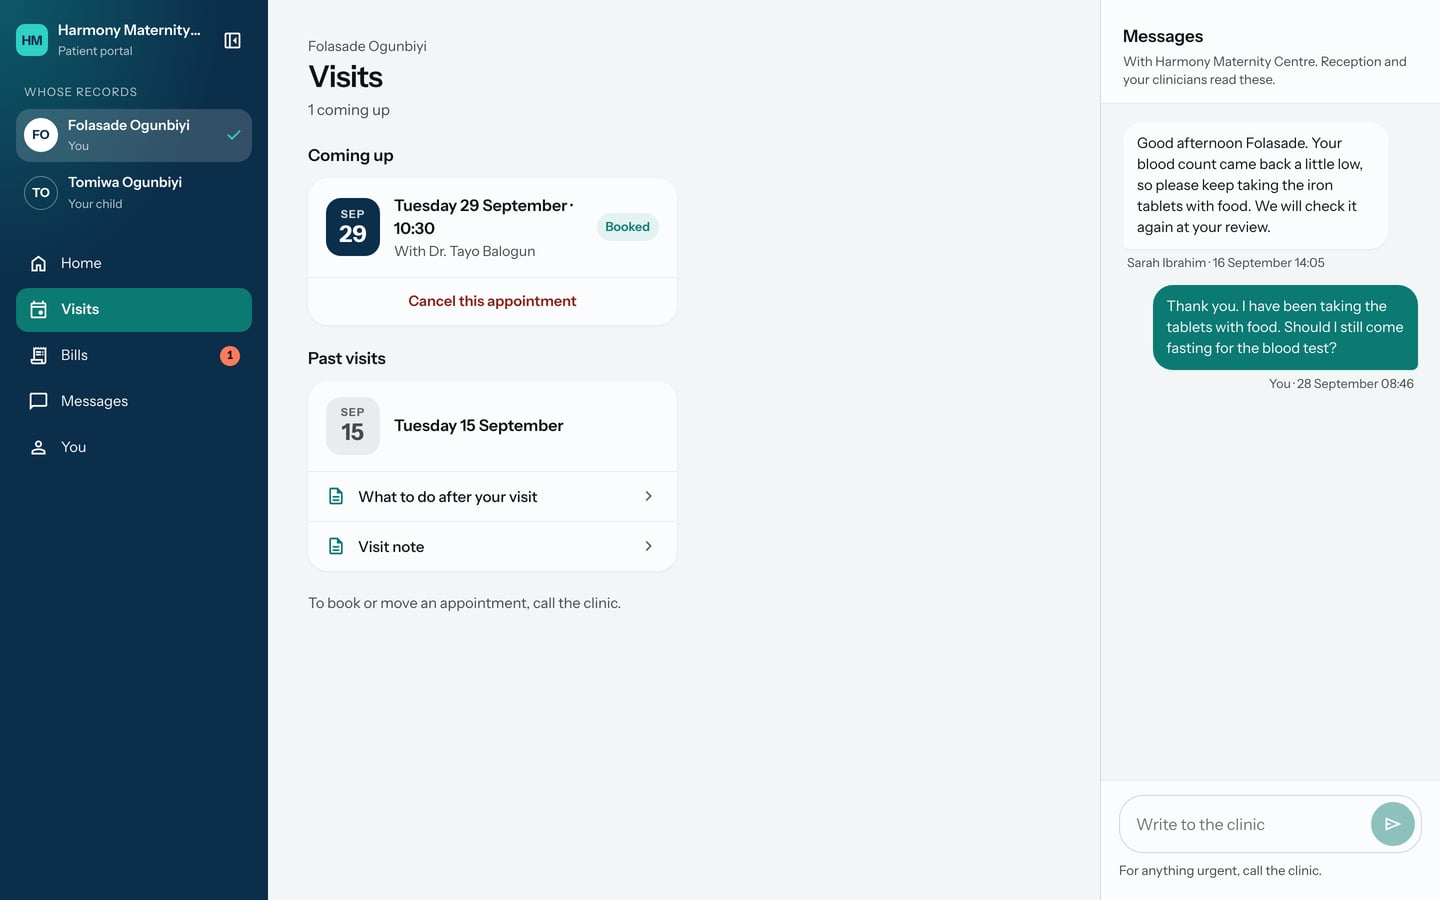Click the FO avatar for Folasade
Image resolution: width=1440 pixels, height=900 pixels.
pos(41,135)
